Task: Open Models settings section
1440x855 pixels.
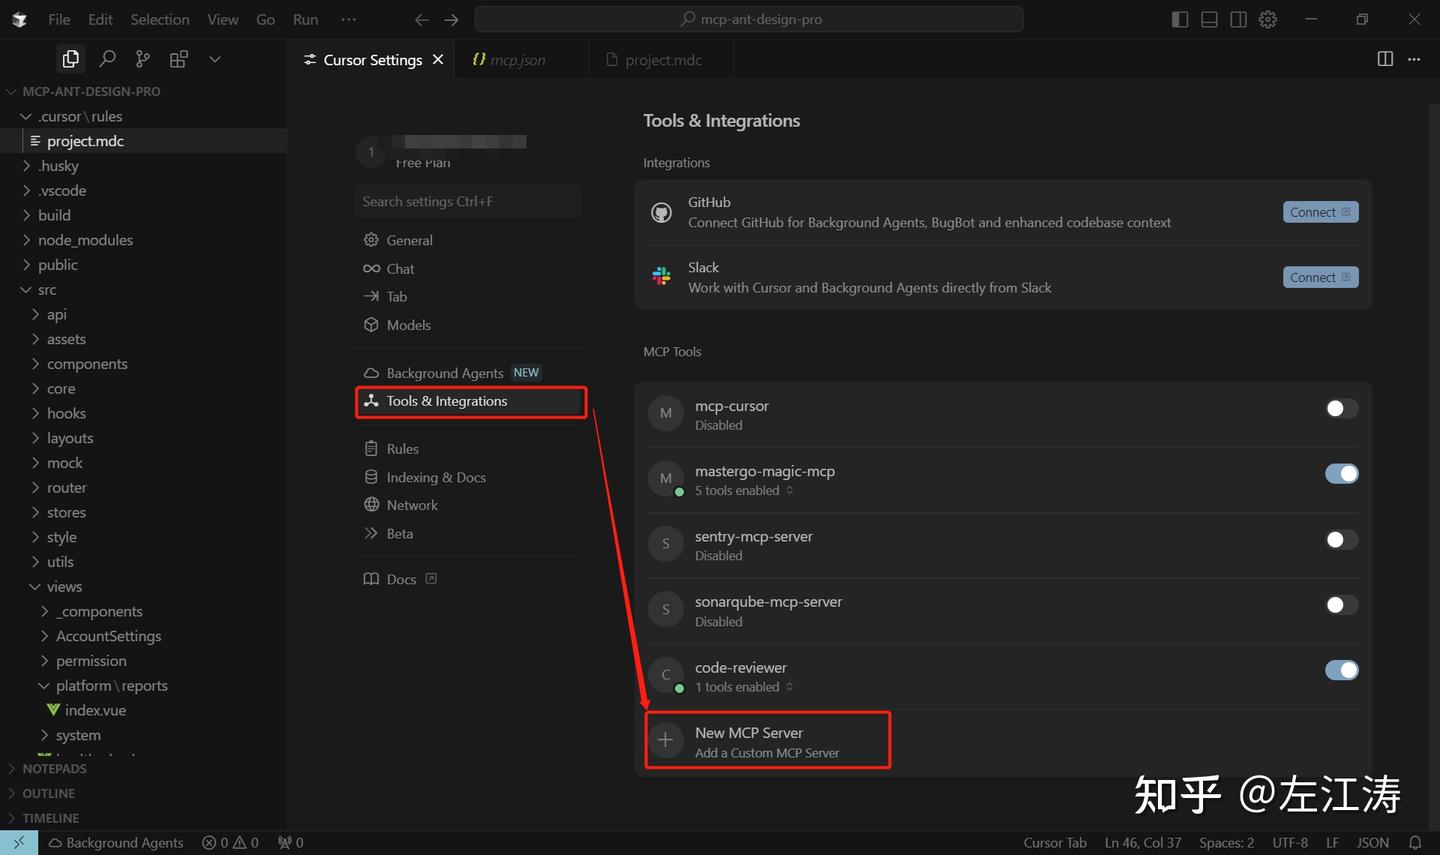Action: (x=397, y=325)
